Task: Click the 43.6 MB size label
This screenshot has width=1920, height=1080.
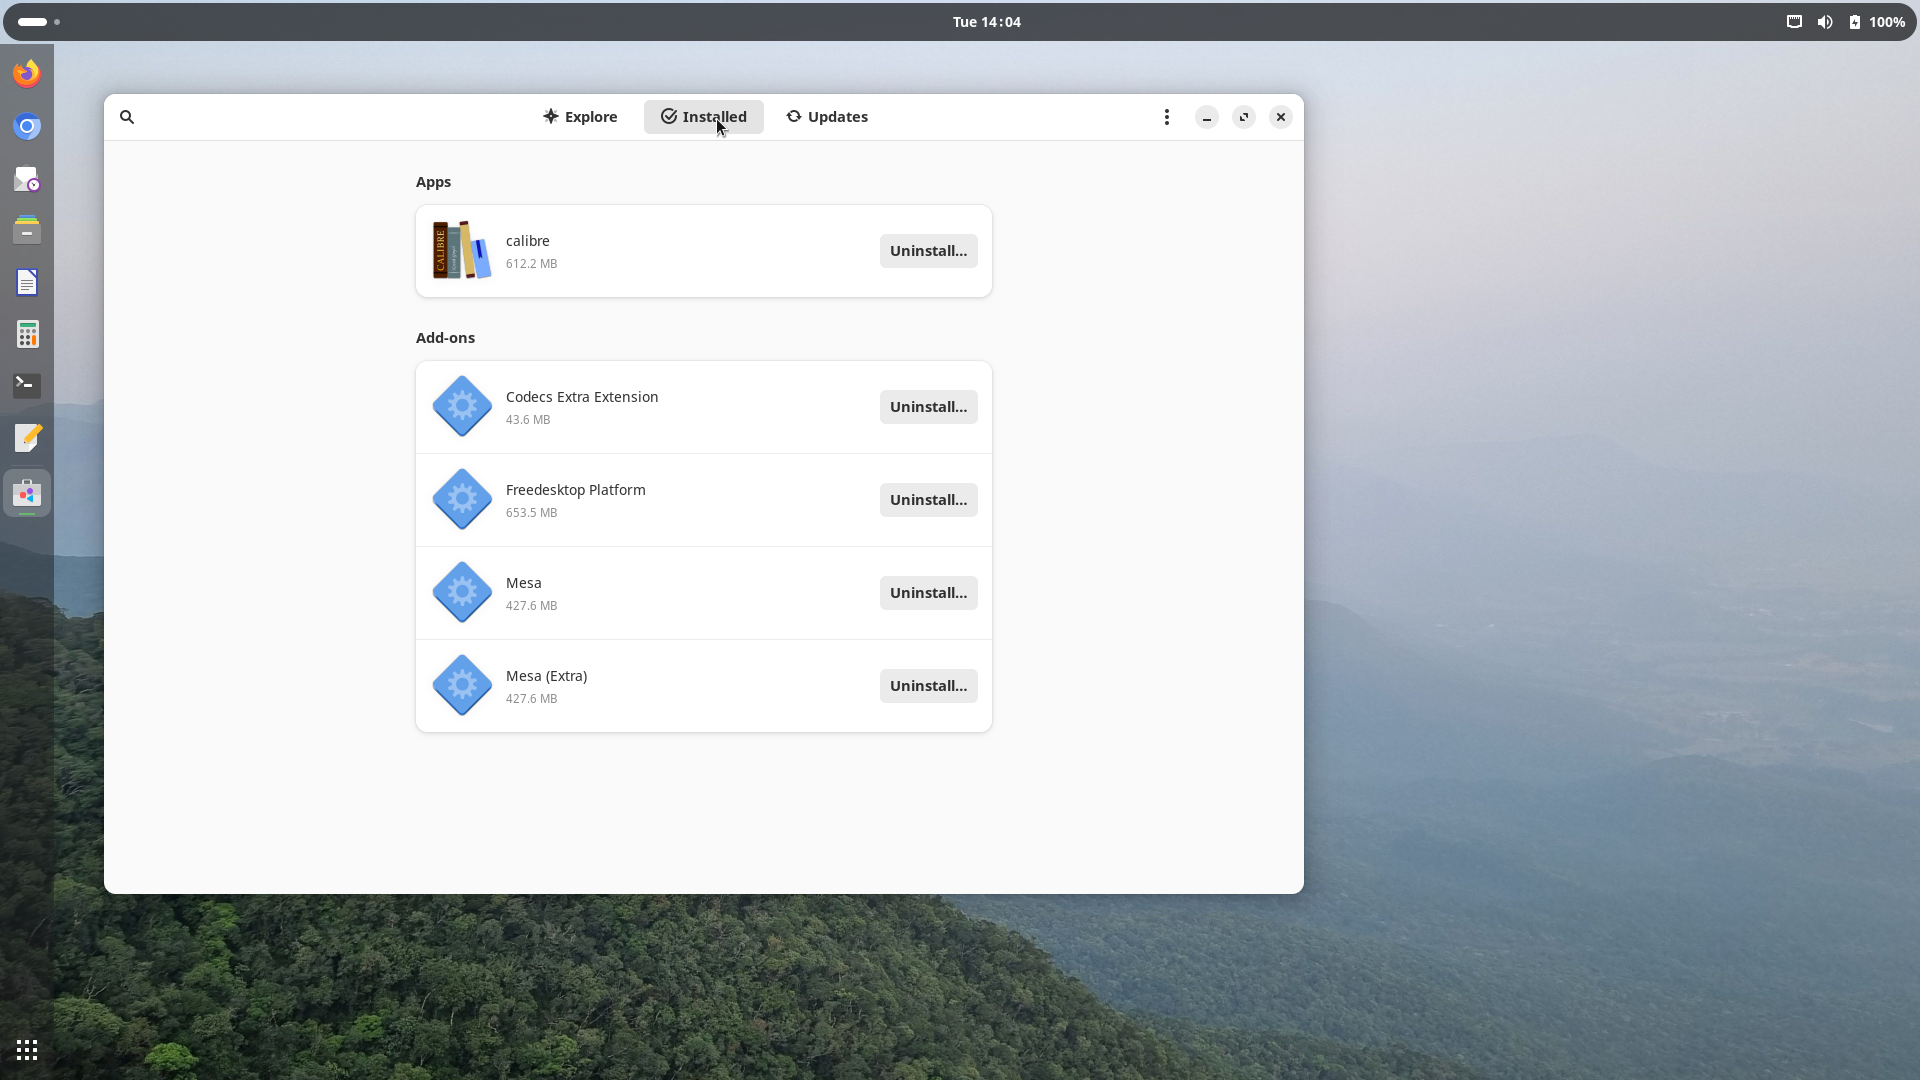Action: (x=528, y=420)
